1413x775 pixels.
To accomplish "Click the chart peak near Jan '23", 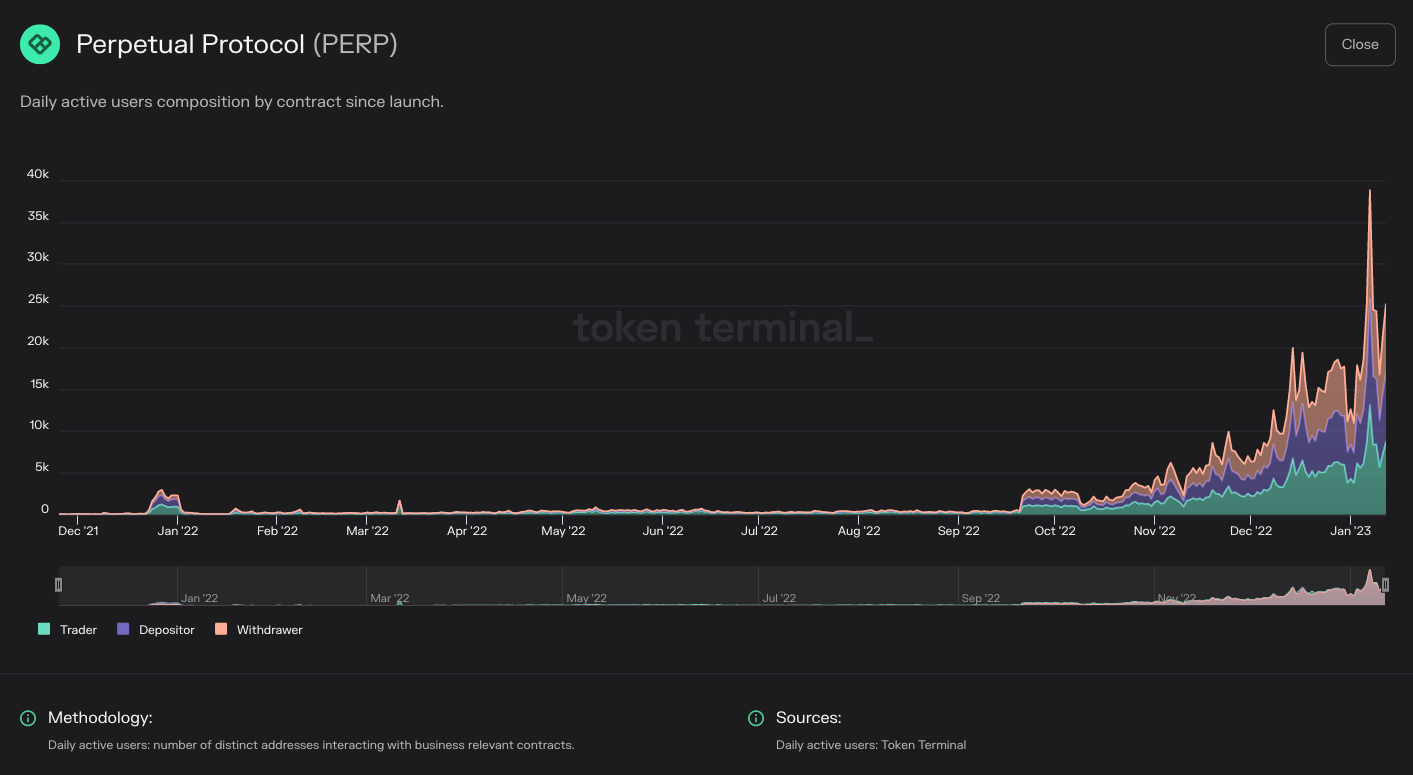I will (1371, 190).
